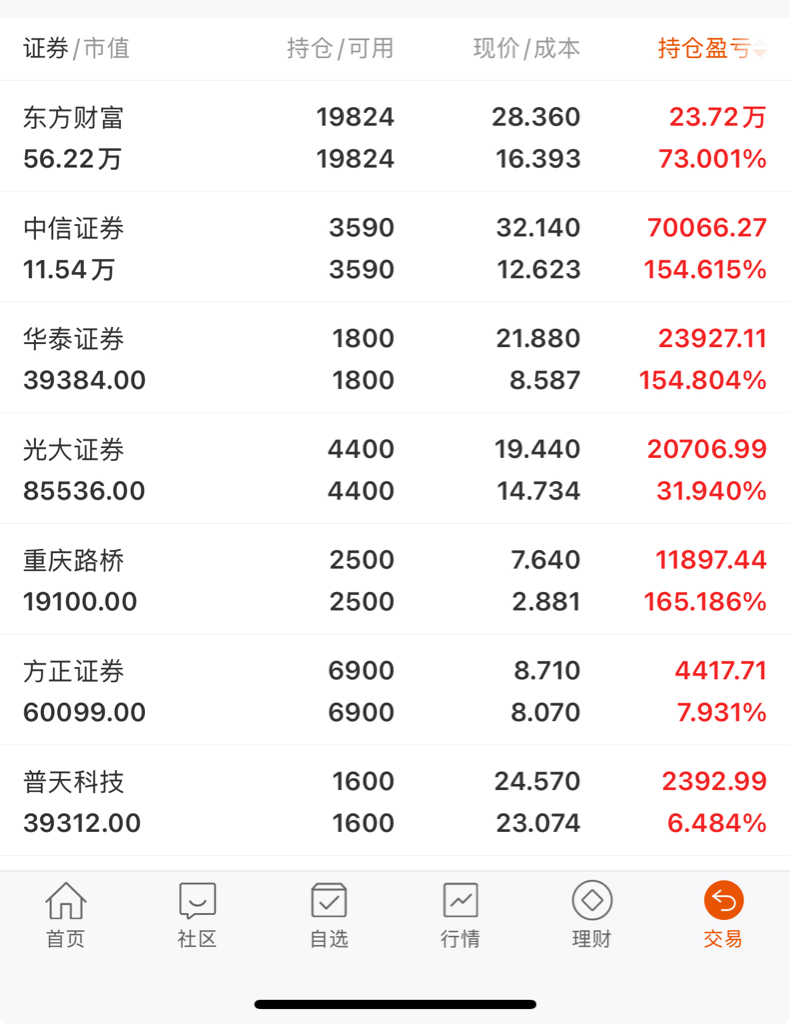Open the 华泰证券 holding row

pyautogui.click(x=395, y=359)
